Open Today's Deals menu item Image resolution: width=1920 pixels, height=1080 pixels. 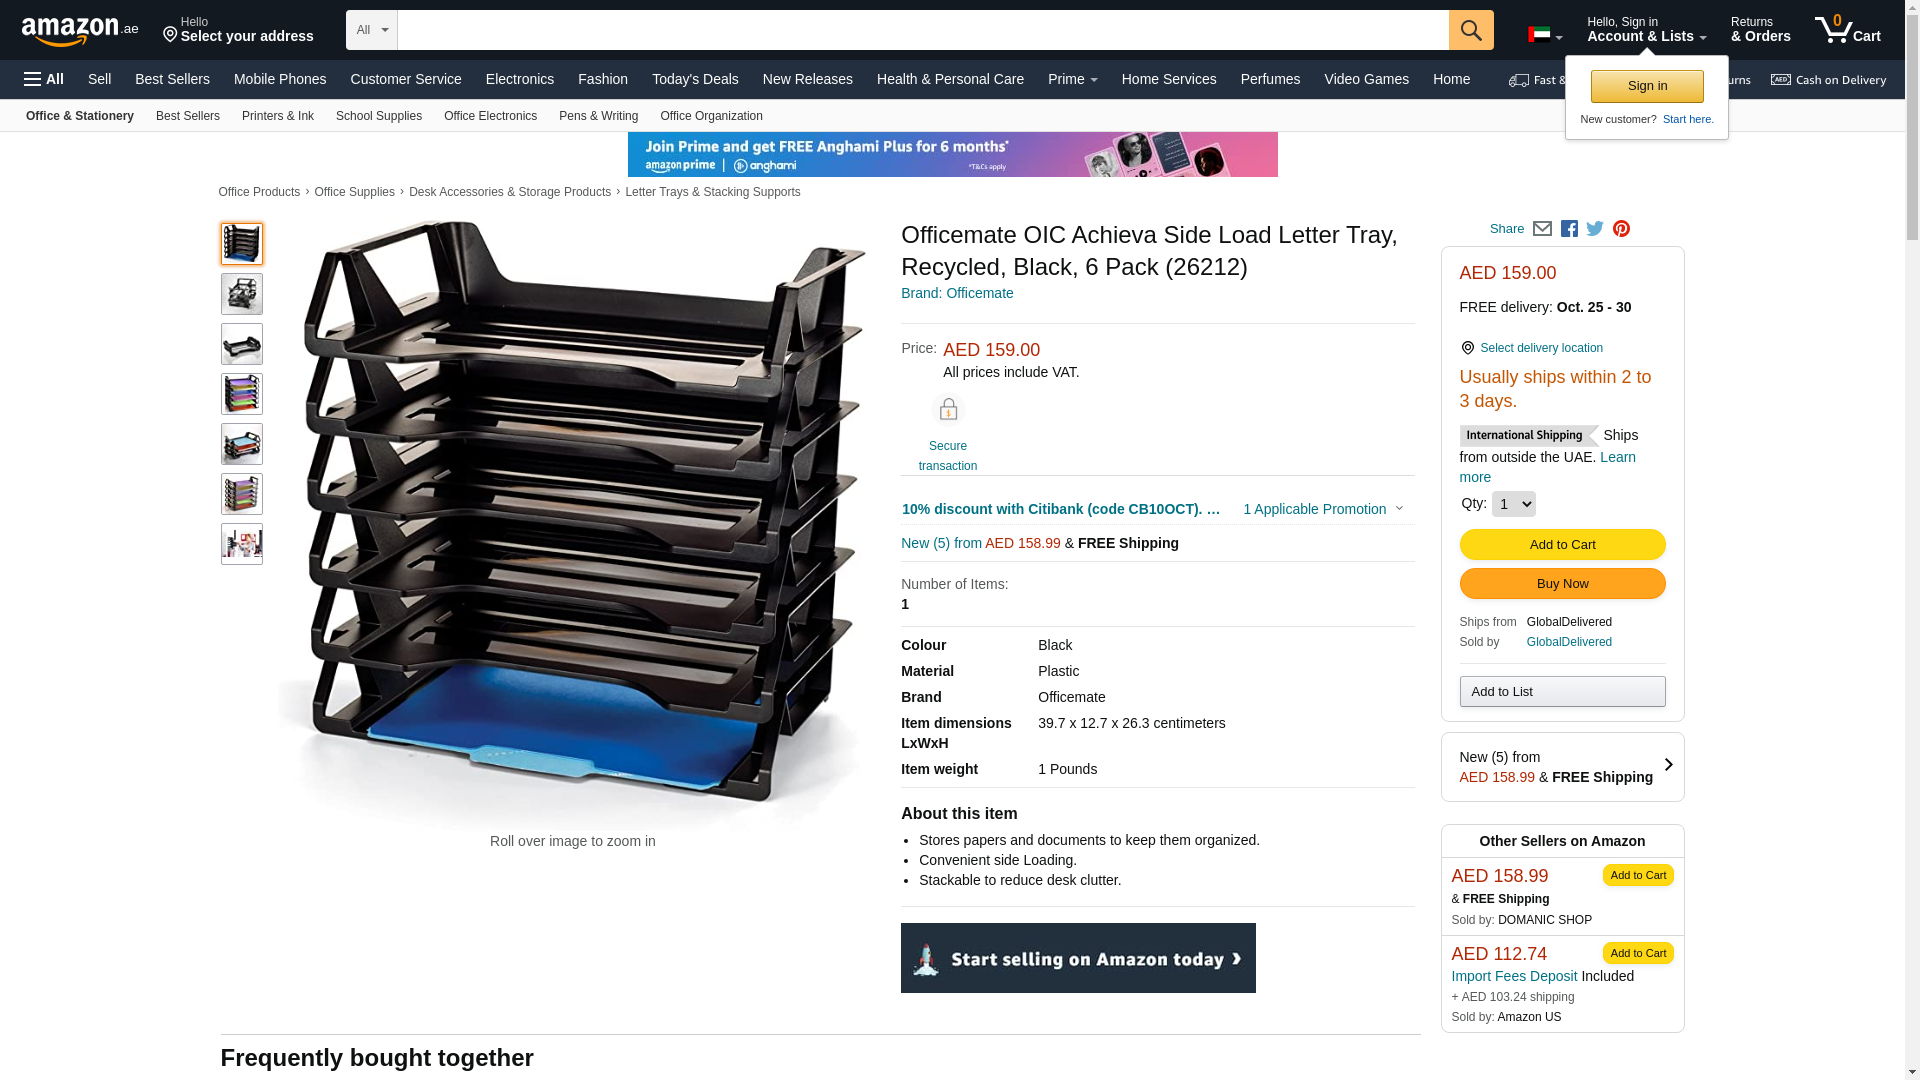tap(695, 79)
